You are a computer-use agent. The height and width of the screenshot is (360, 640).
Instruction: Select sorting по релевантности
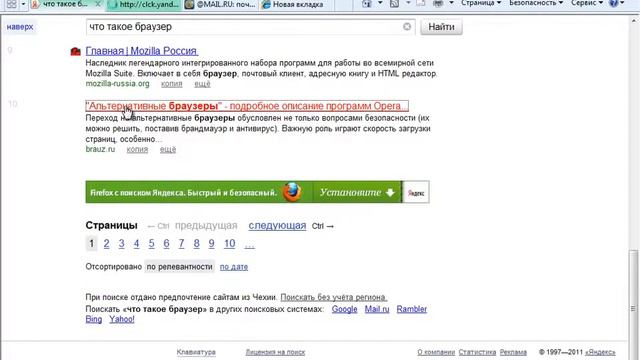(x=180, y=267)
